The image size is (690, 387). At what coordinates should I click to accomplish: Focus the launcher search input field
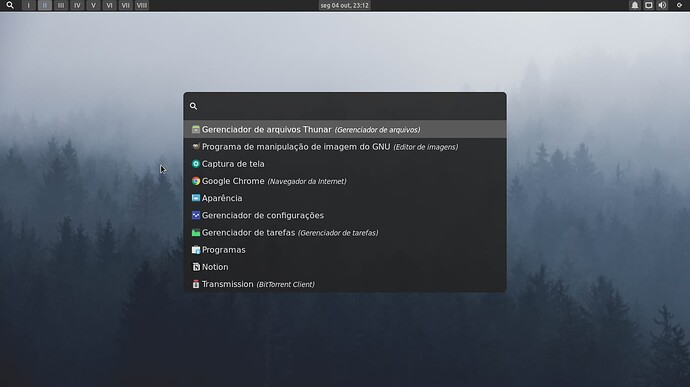point(345,106)
